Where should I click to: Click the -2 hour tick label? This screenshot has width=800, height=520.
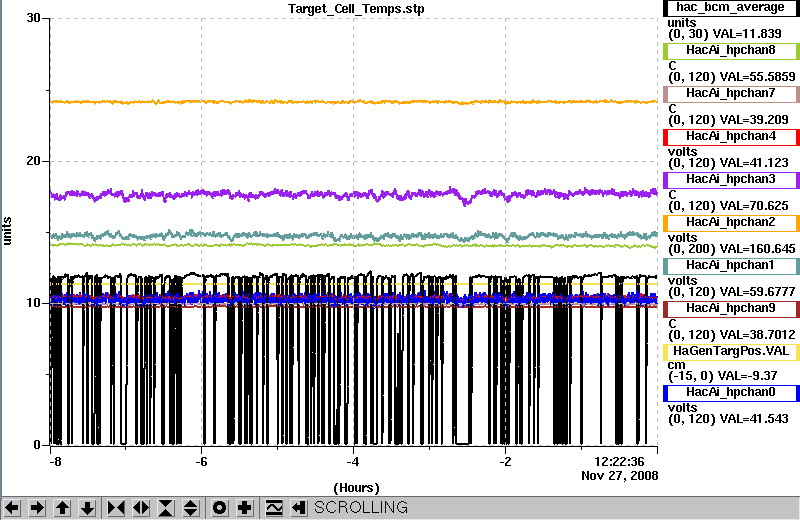pyautogui.click(x=506, y=462)
